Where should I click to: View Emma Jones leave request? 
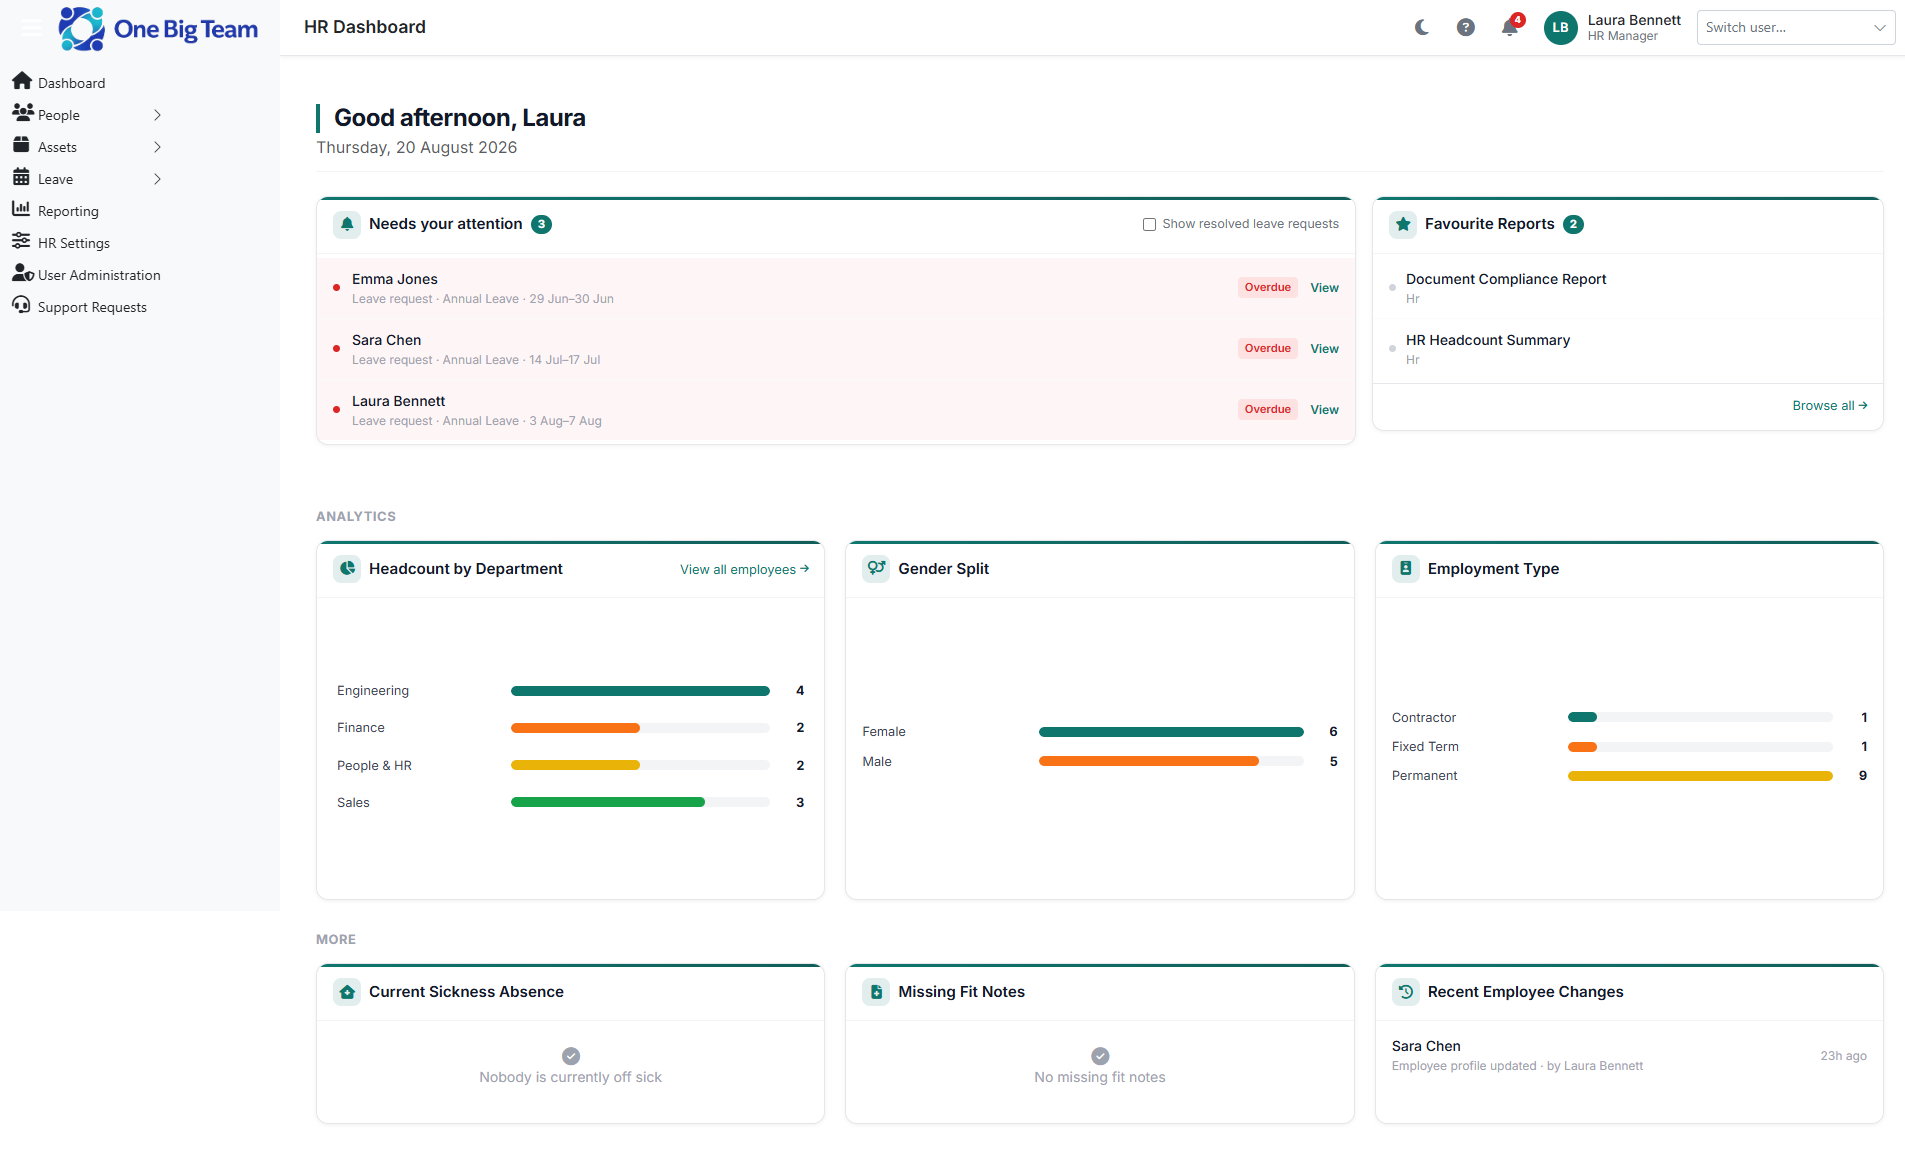click(1324, 288)
